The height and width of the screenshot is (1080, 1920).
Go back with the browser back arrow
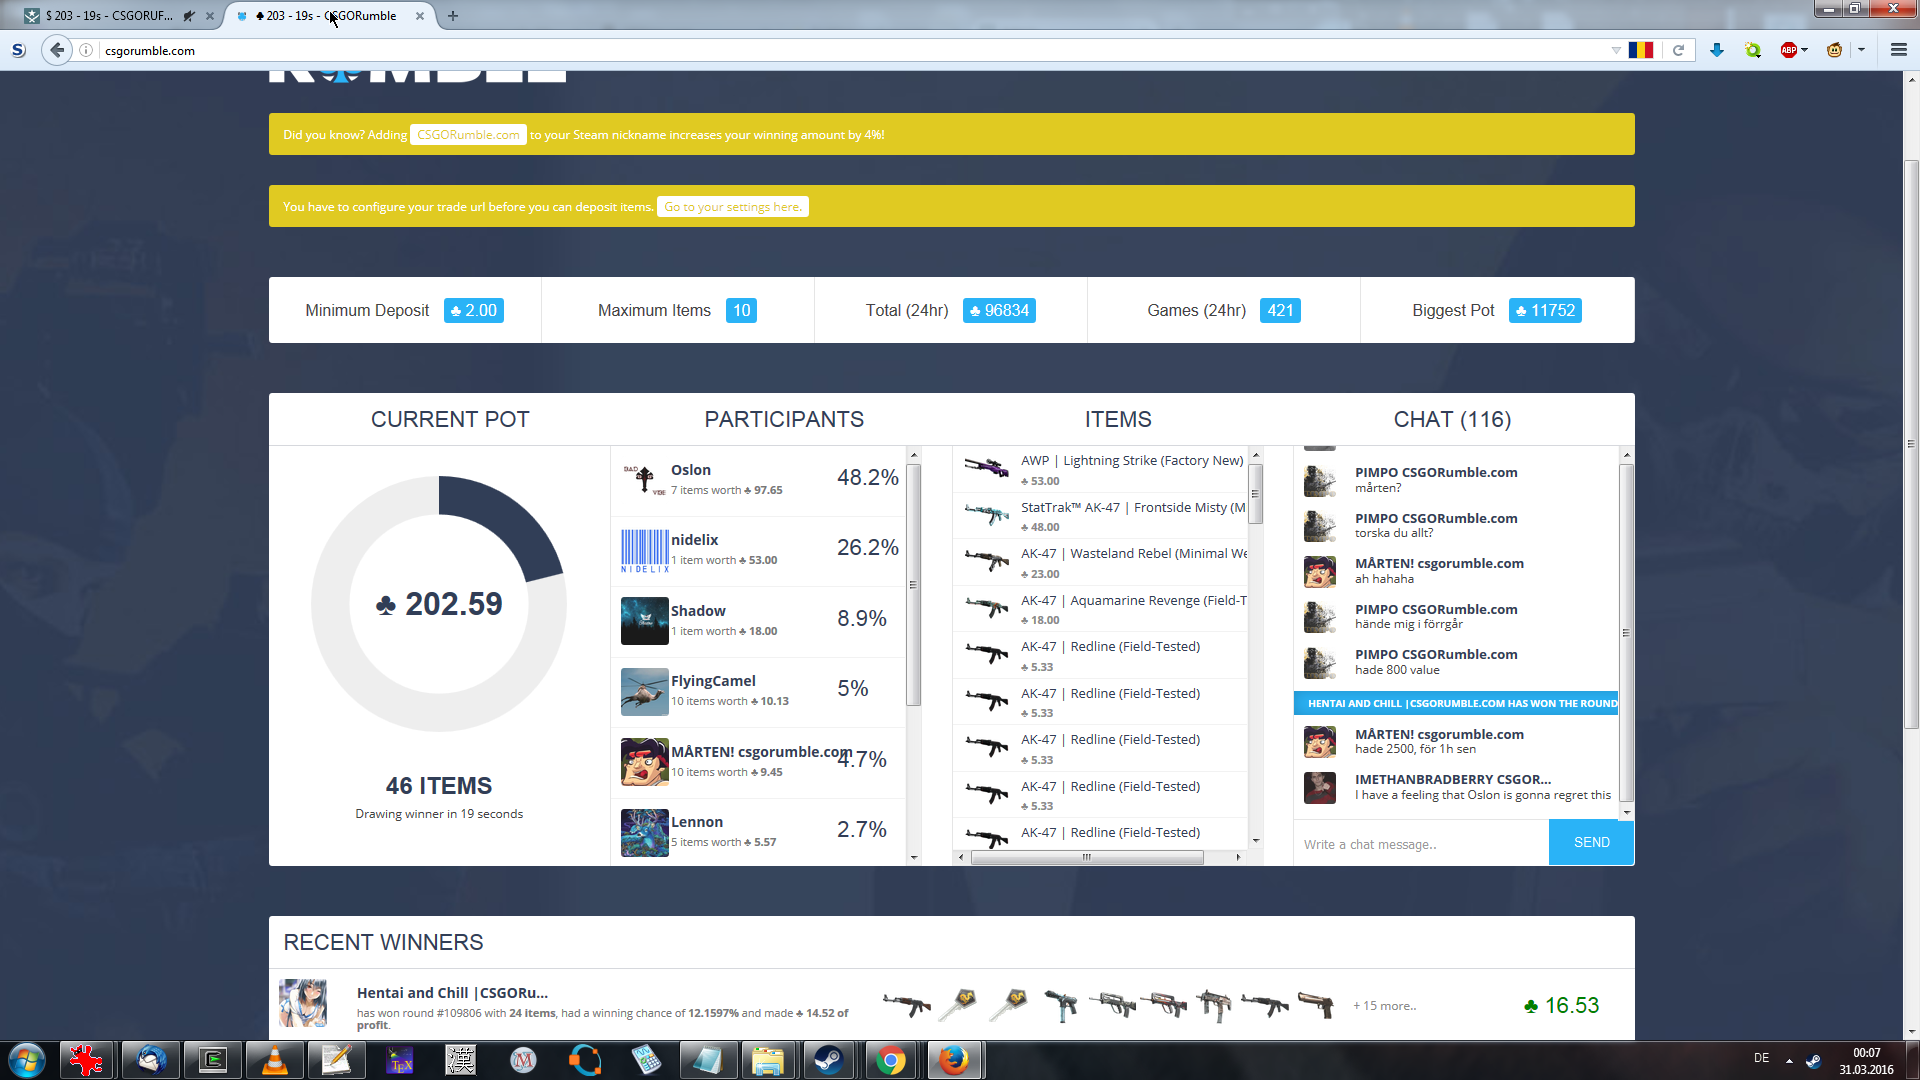pyautogui.click(x=57, y=50)
